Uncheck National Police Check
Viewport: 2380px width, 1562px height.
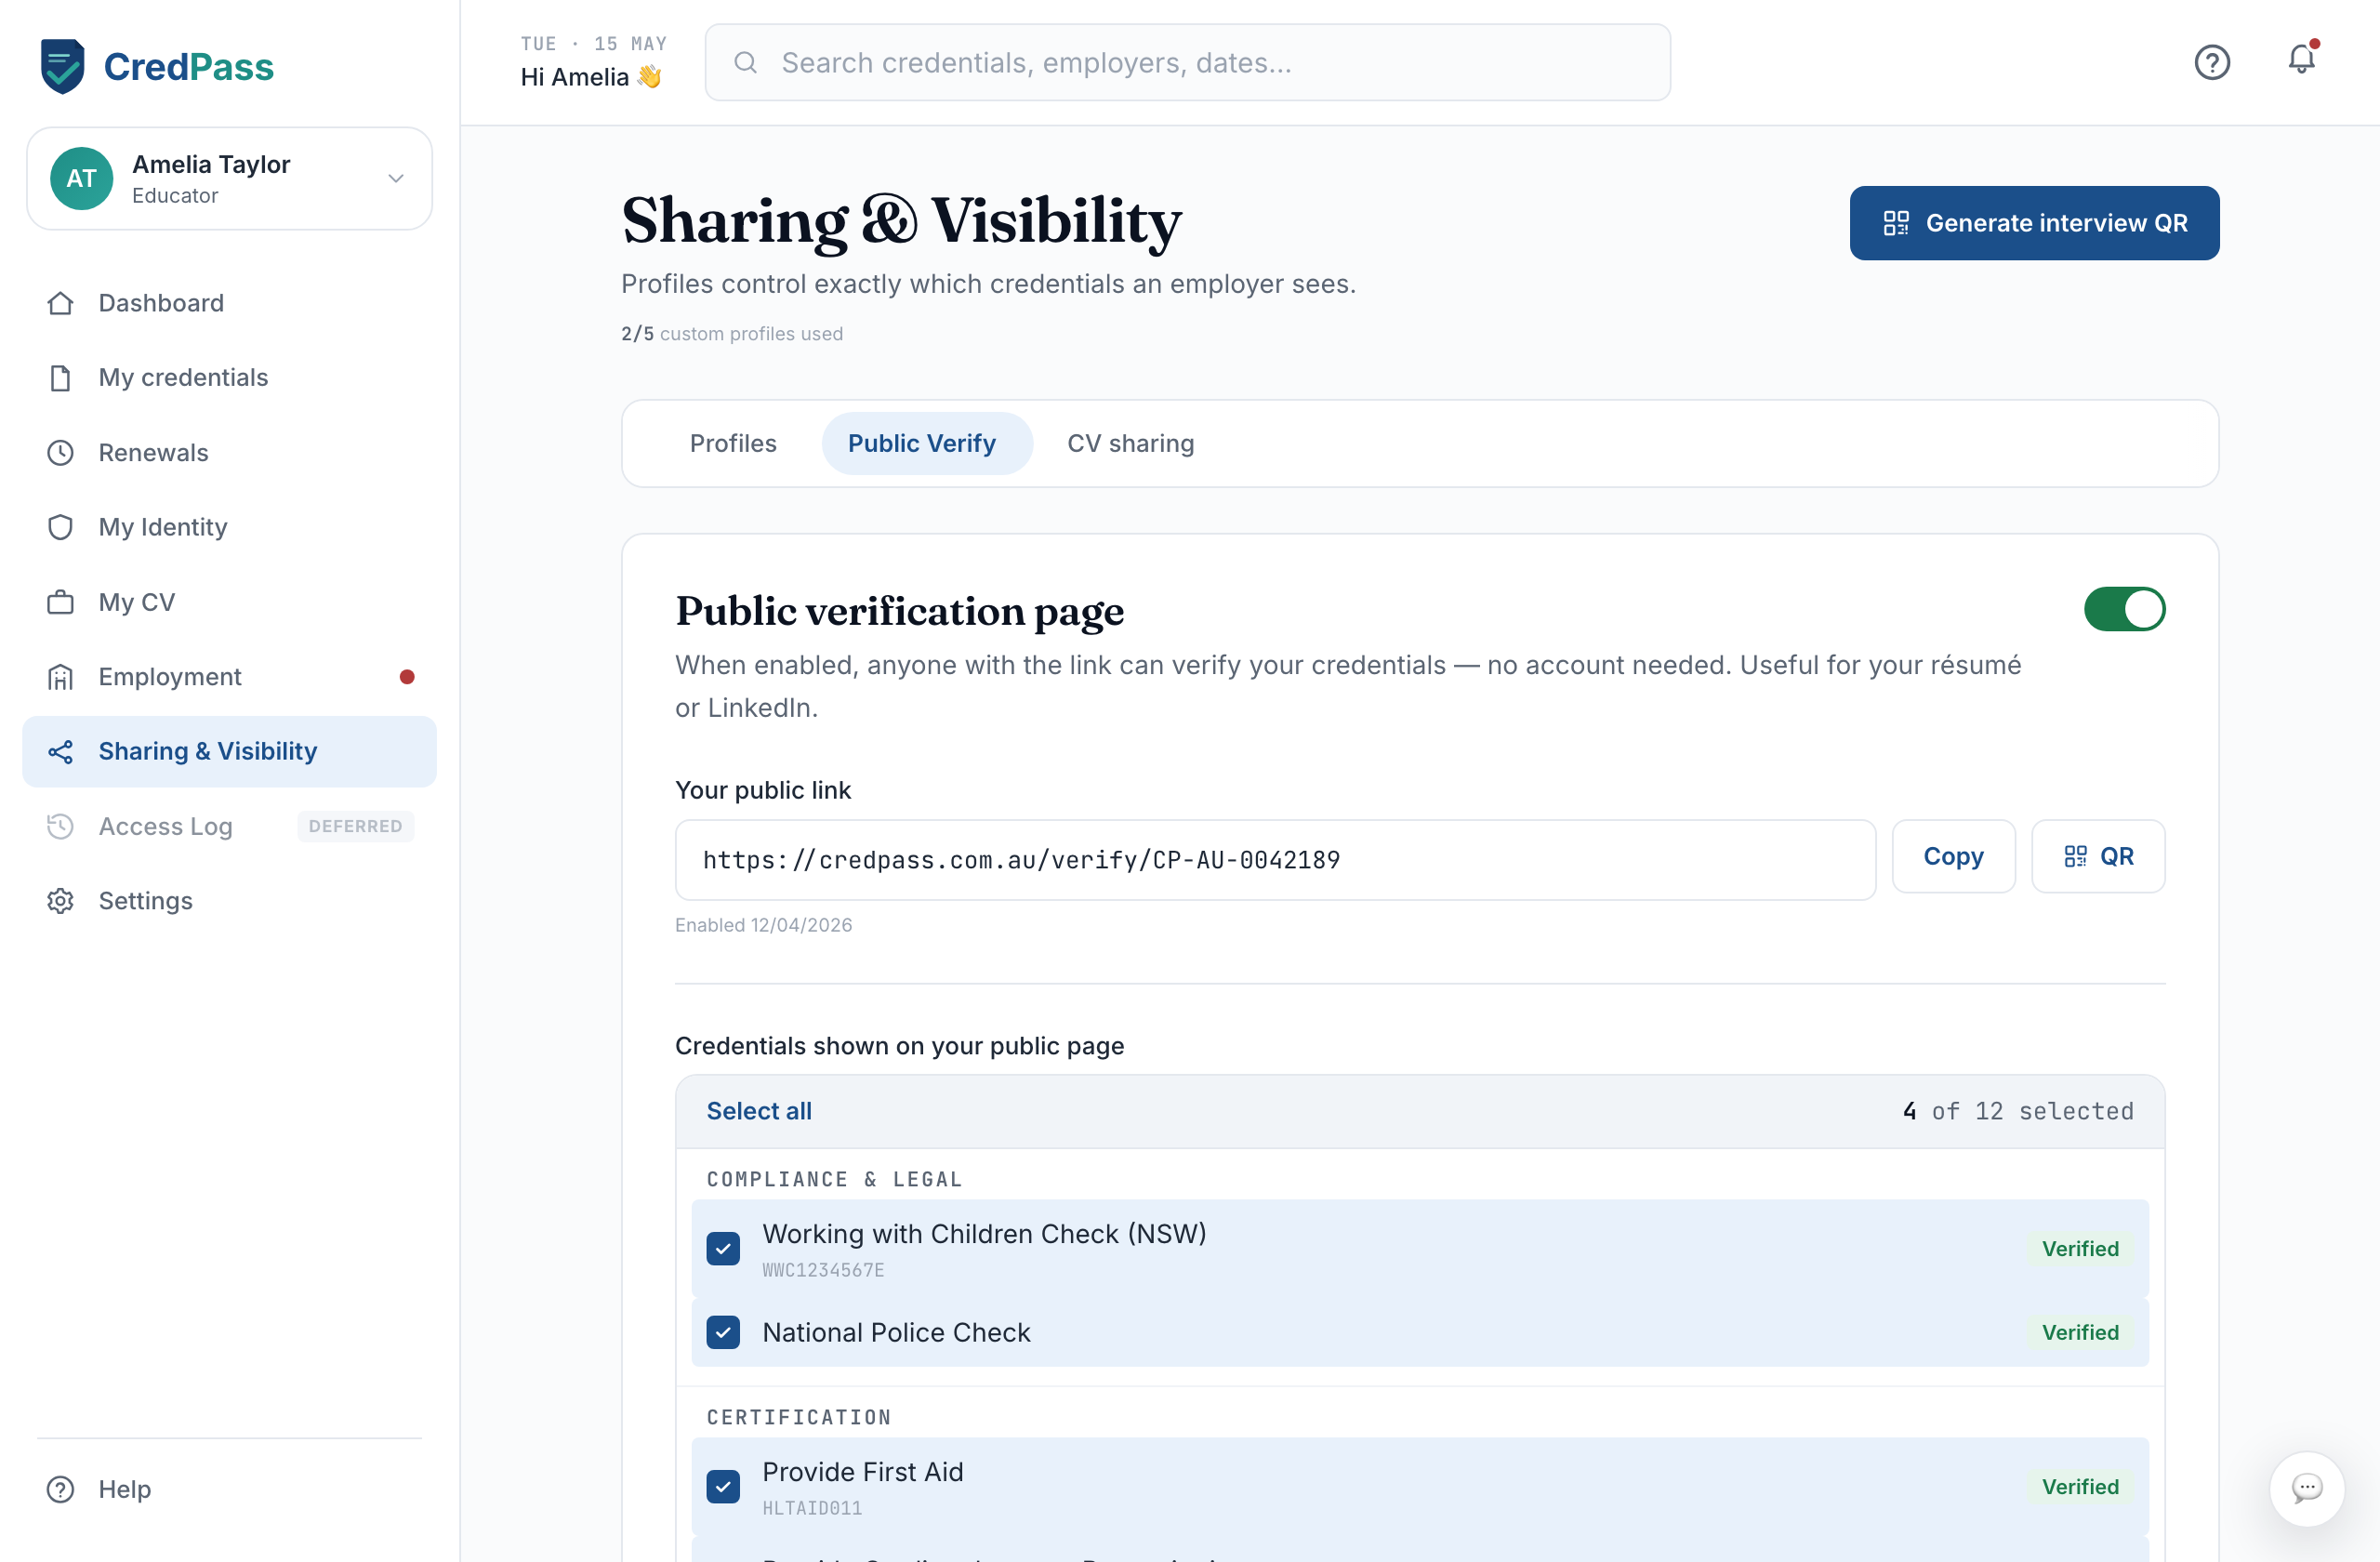point(723,1332)
